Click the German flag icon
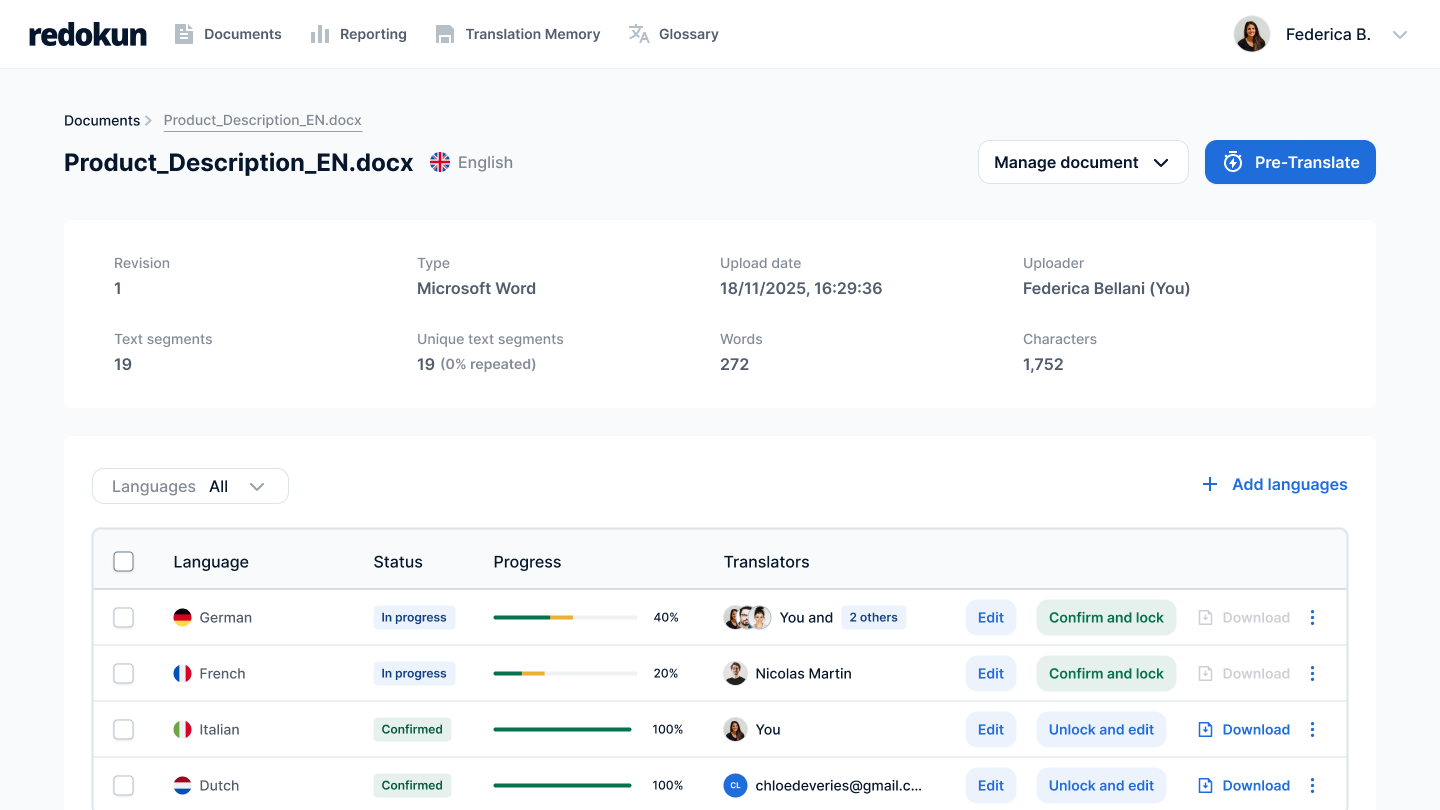This screenshot has width=1440, height=810. [182, 617]
